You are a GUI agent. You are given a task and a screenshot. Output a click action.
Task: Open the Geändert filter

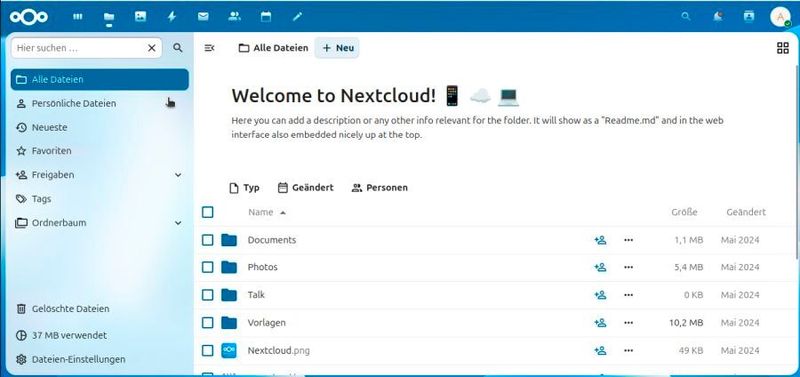tap(306, 188)
